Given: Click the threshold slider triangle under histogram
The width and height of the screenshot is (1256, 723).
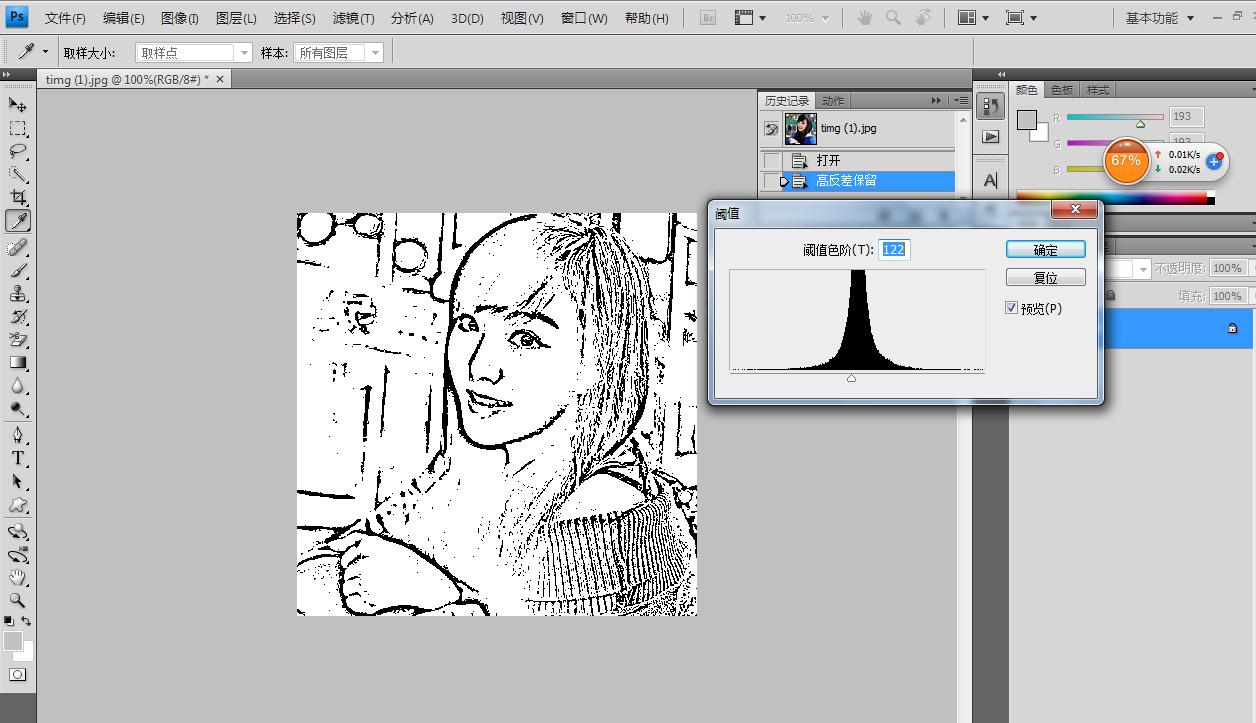Looking at the screenshot, I should [x=851, y=378].
